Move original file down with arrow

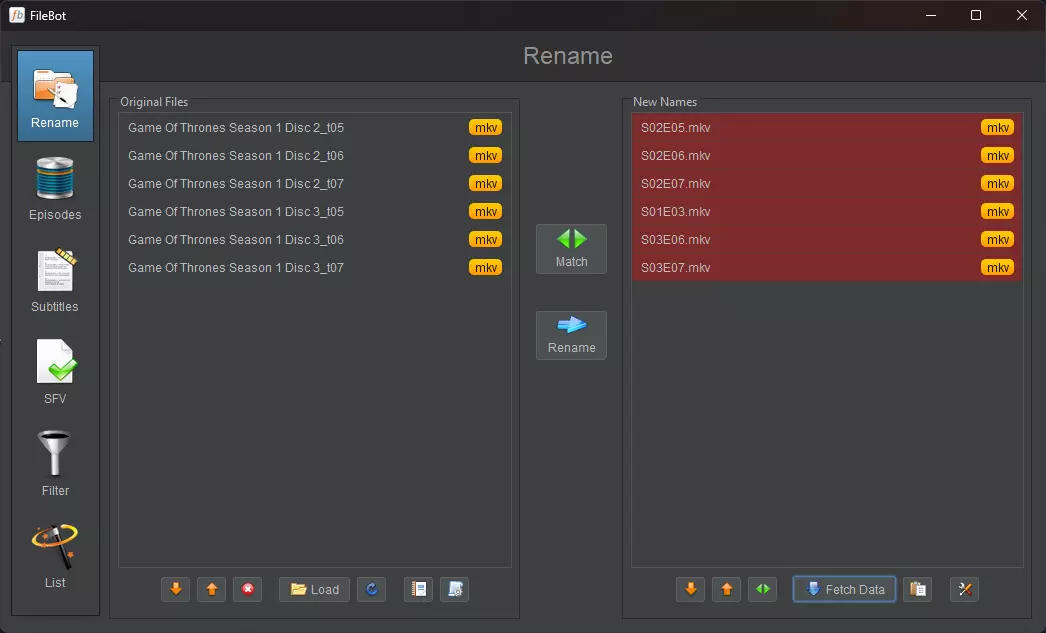(175, 590)
